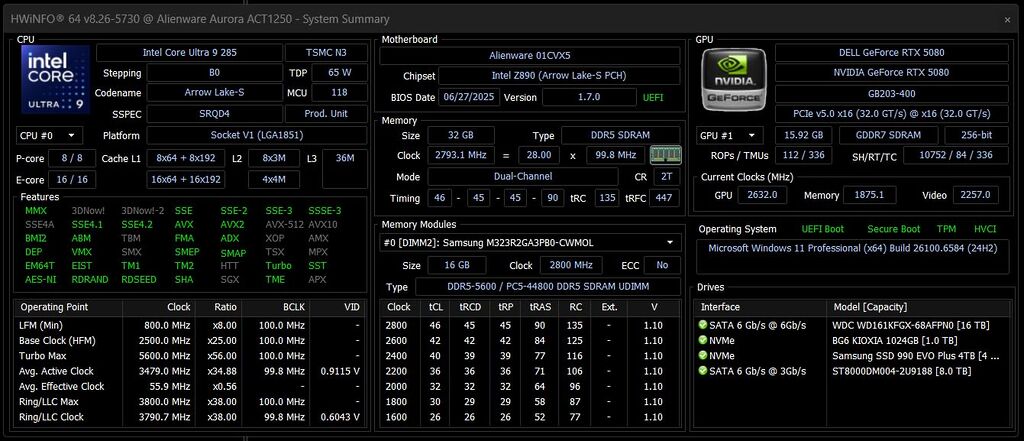Click the ECC No field
Image resolution: width=1024 pixels, height=441 pixels.
tap(662, 265)
